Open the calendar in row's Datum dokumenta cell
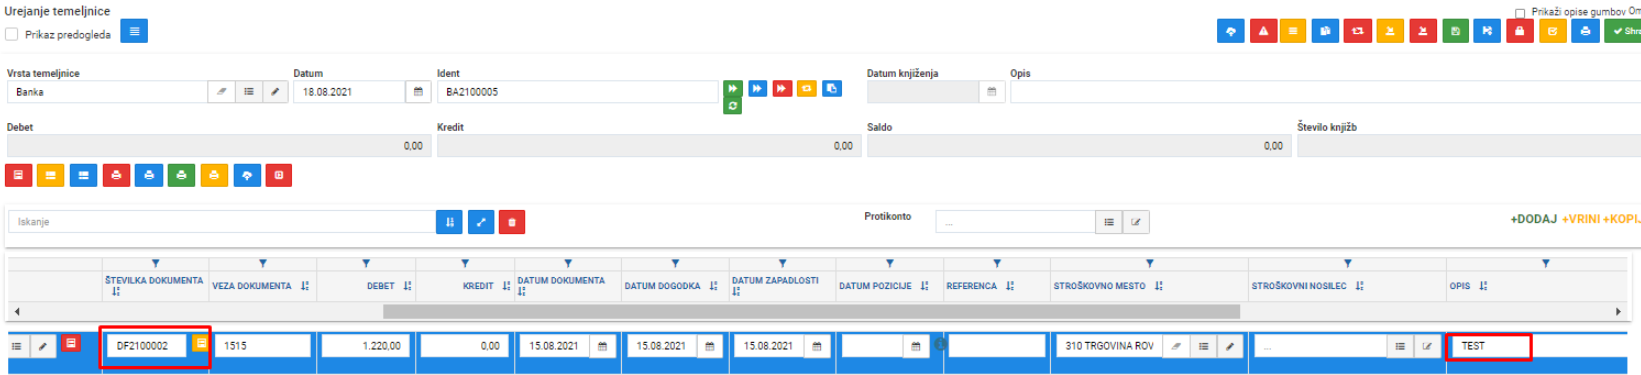The width and height of the screenshot is (1641, 375). click(602, 346)
